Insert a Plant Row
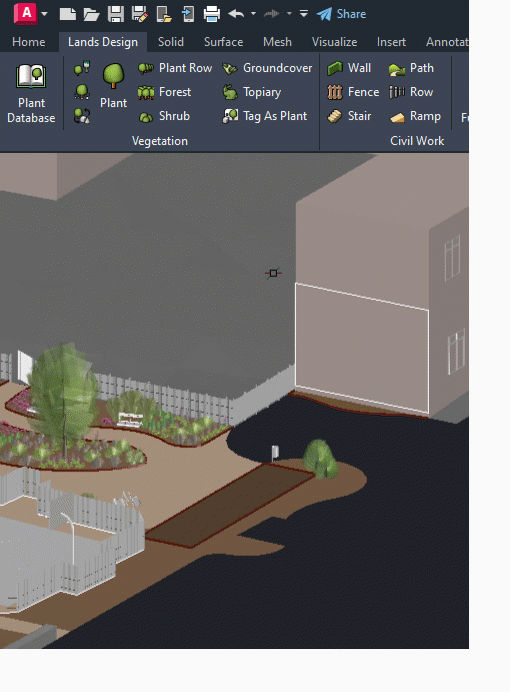510x692 pixels. coord(175,68)
